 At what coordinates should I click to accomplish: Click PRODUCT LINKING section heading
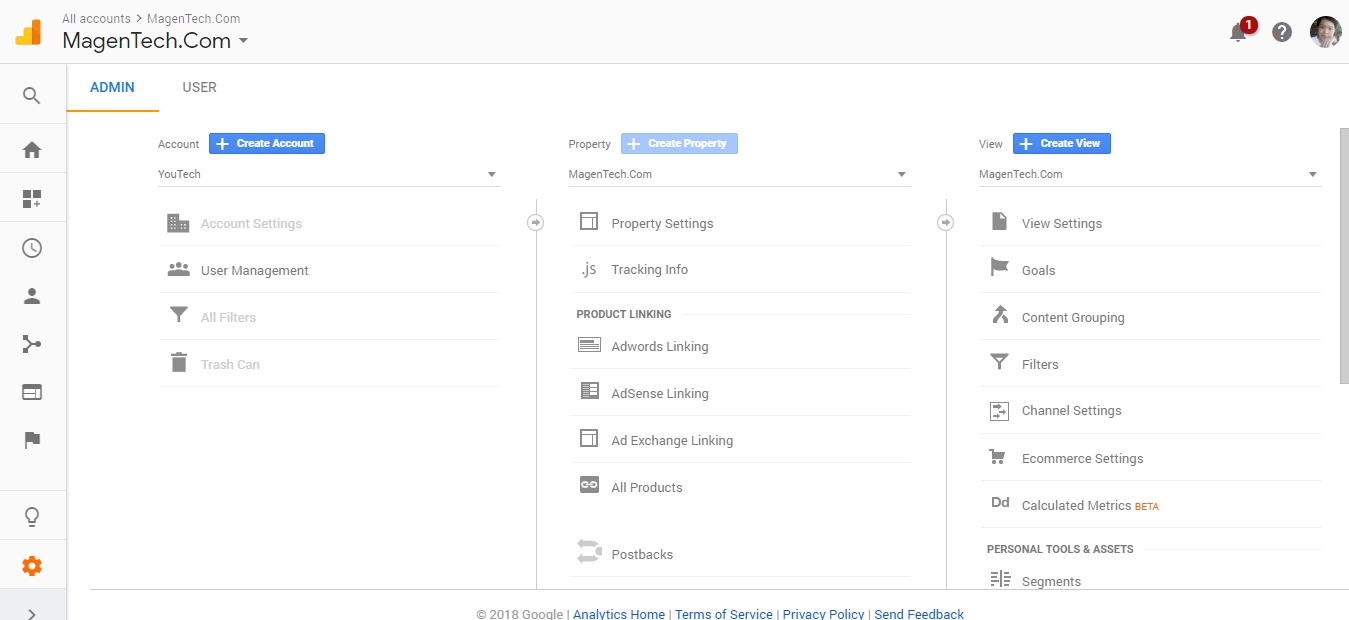tap(624, 314)
